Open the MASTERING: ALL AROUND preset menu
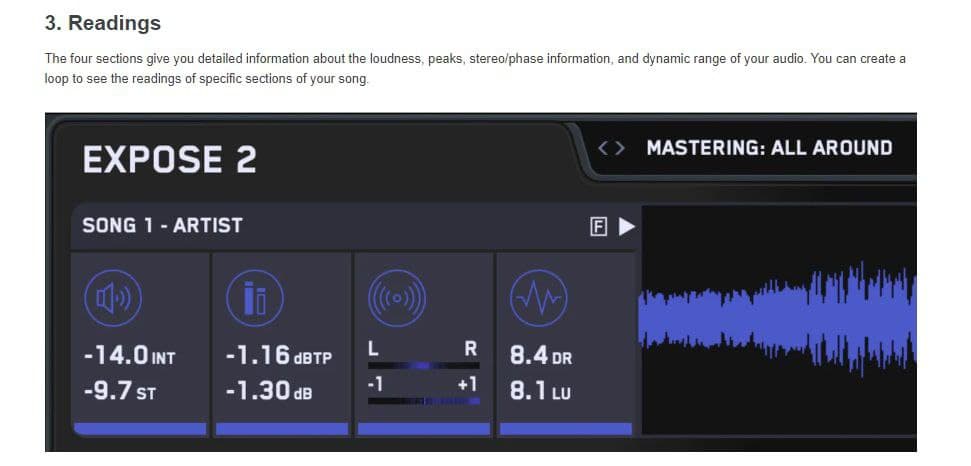 coord(769,148)
